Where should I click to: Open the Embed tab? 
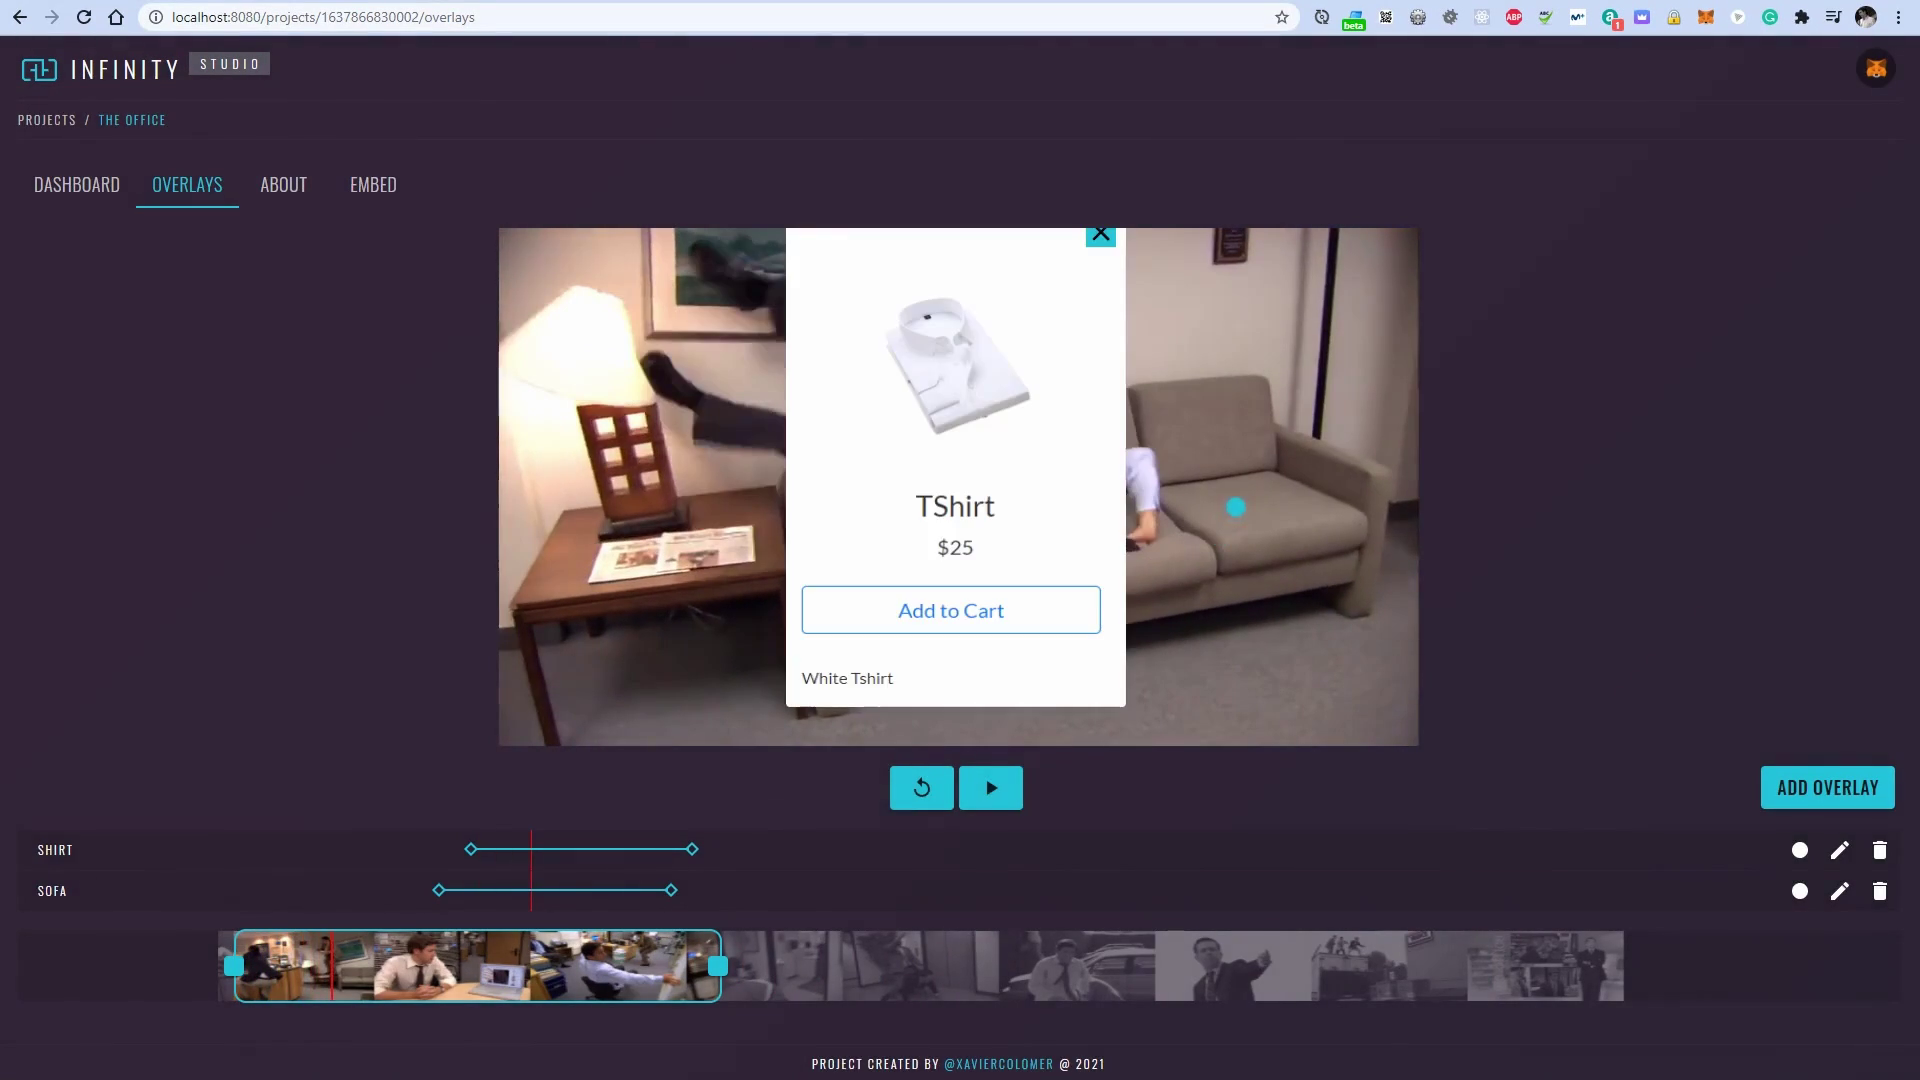373,185
